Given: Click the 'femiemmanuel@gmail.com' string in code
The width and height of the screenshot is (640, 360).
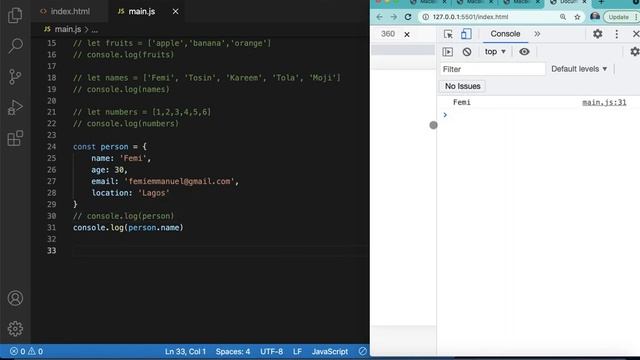Looking at the screenshot, I should [x=179, y=181].
